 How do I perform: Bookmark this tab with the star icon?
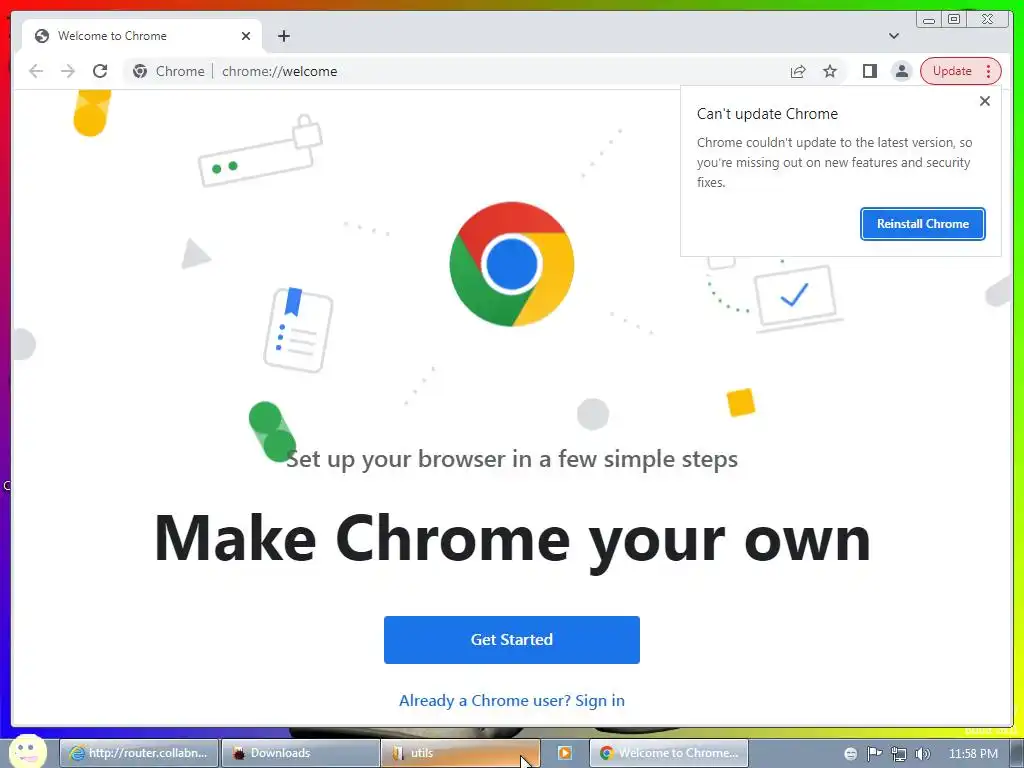[830, 71]
